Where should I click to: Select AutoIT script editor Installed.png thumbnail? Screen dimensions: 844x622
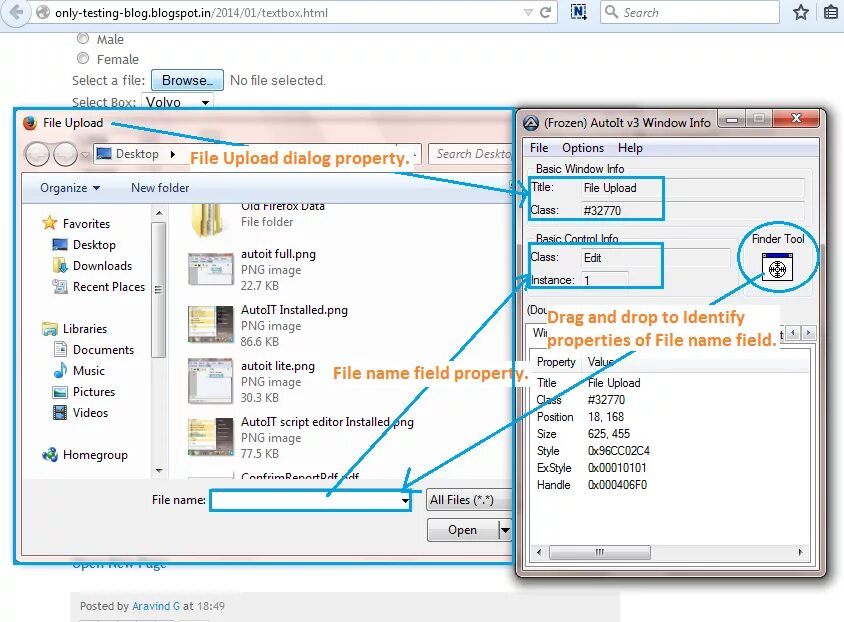click(x=210, y=437)
